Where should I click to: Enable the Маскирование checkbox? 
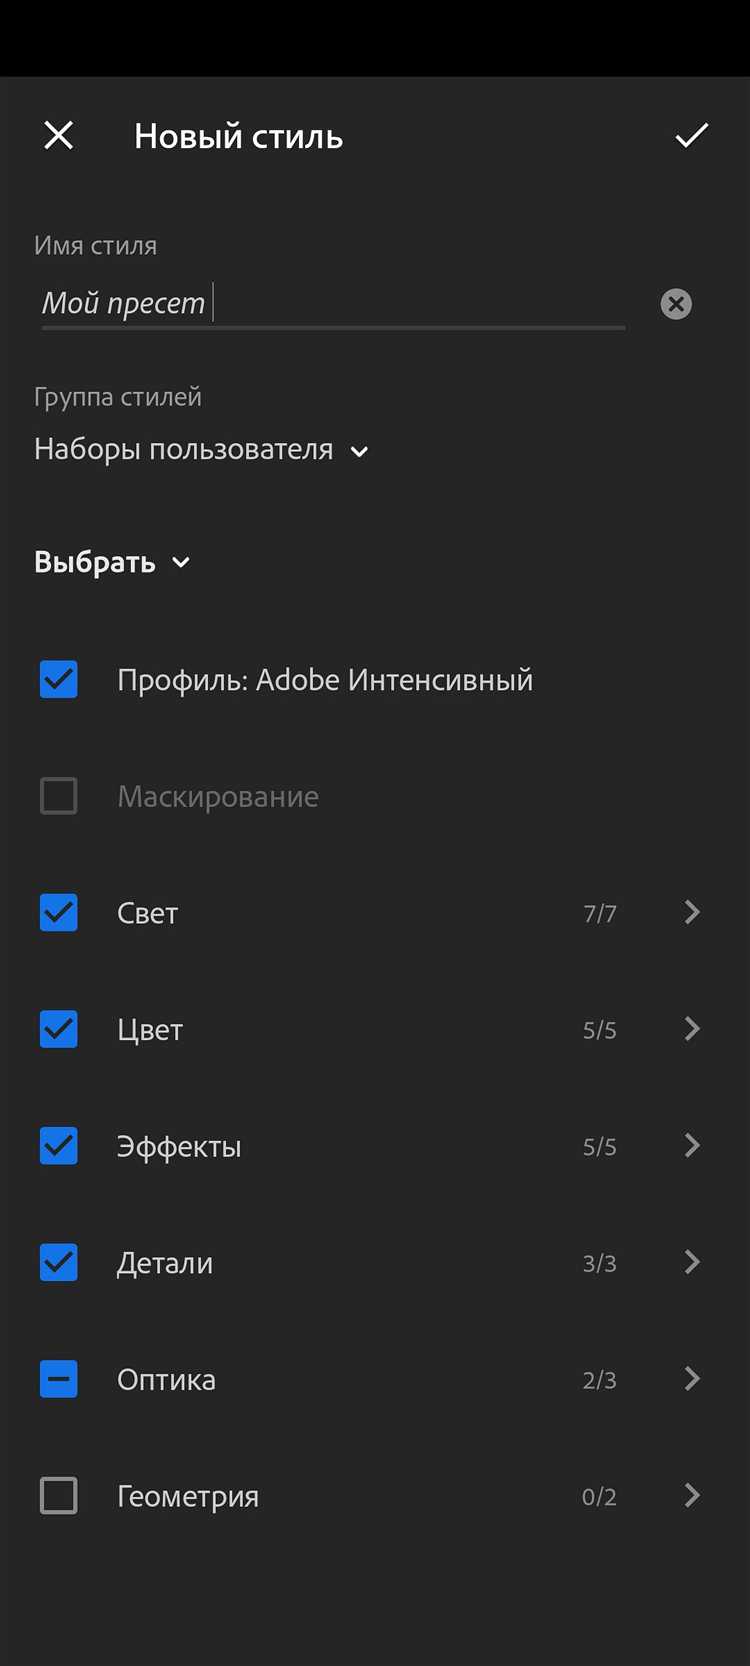(58, 796)
